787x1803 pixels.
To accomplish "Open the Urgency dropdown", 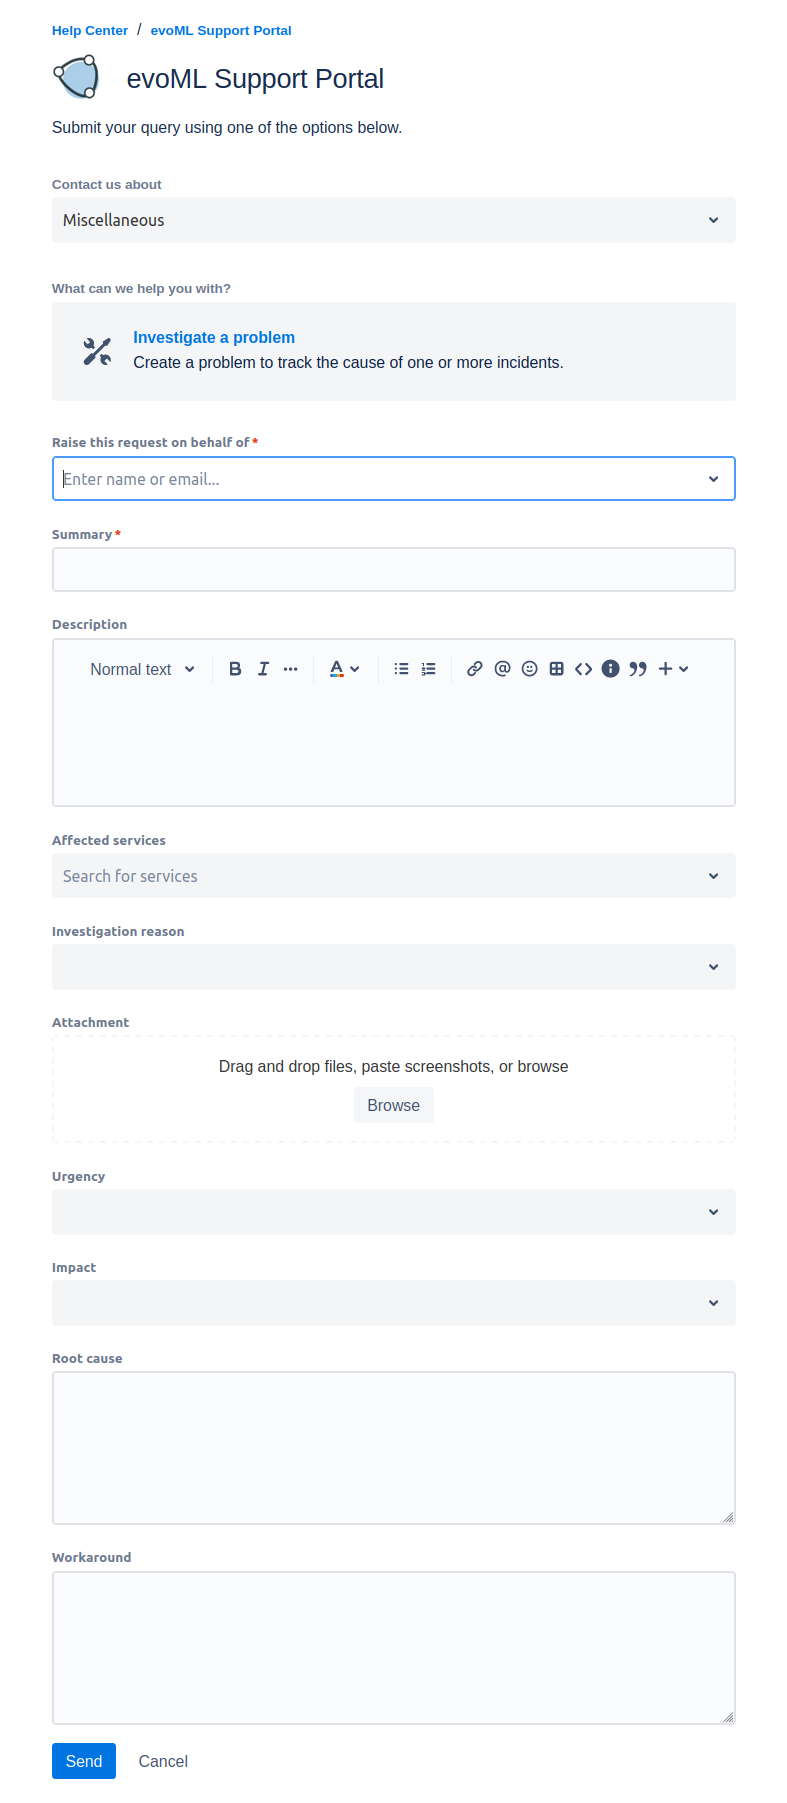I will coord(394,1212).
